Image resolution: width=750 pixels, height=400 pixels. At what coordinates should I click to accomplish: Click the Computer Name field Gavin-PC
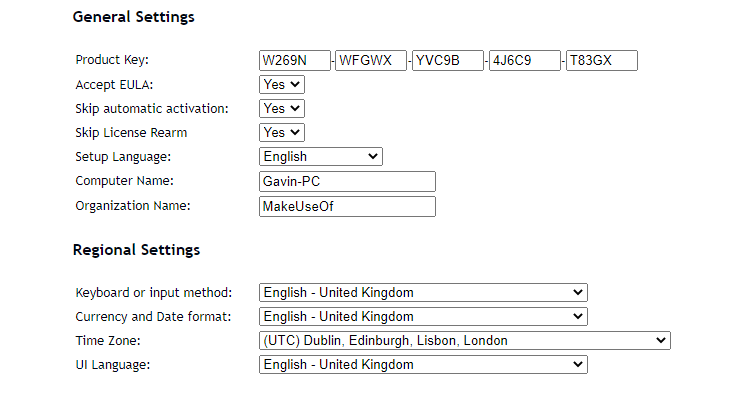point(347,181)
